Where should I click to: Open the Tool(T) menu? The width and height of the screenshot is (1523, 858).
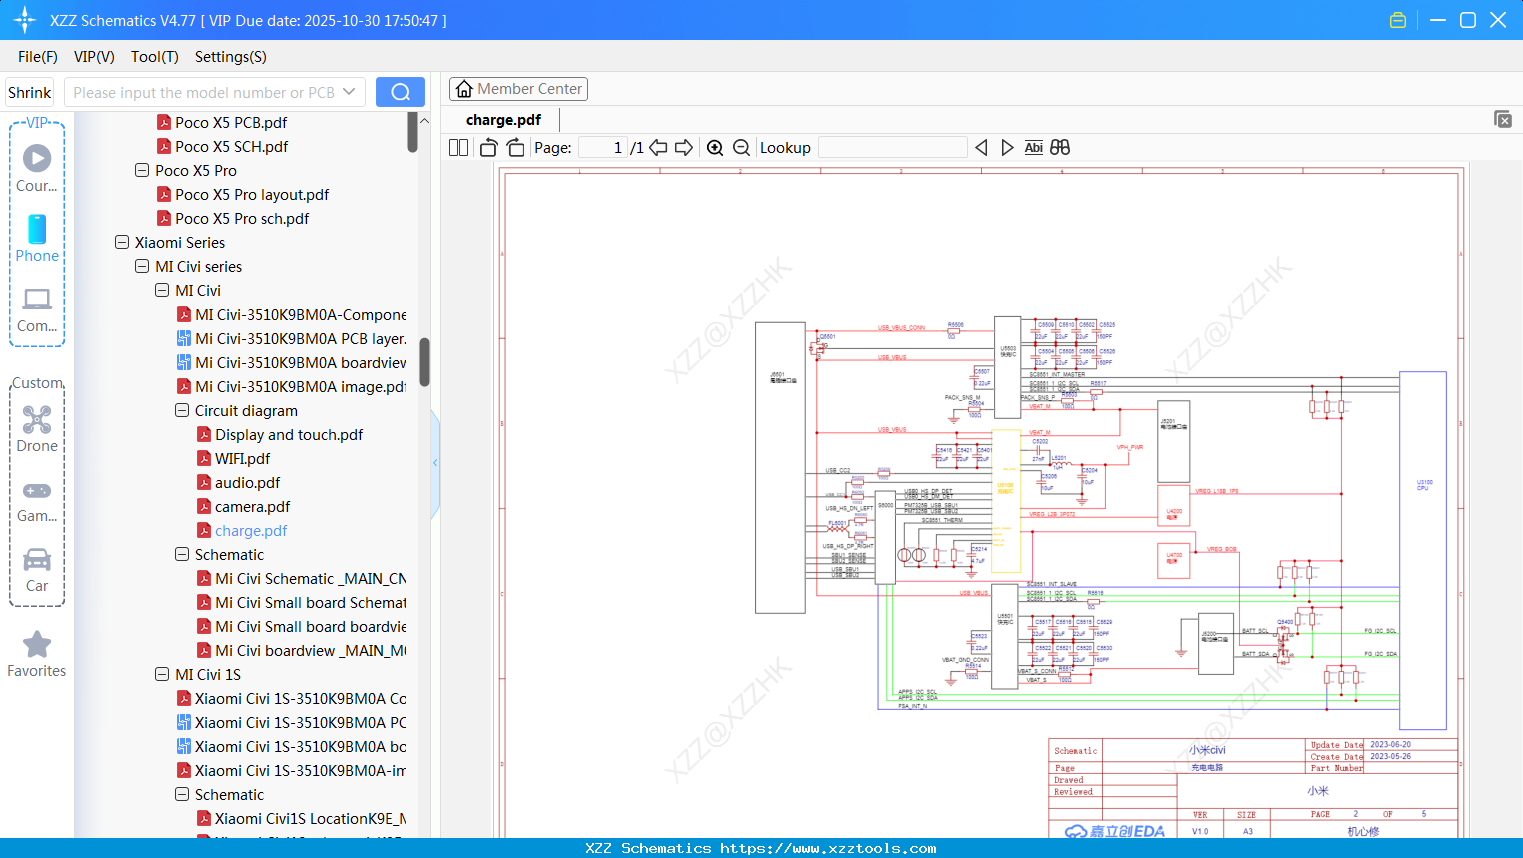coord(155,57)
